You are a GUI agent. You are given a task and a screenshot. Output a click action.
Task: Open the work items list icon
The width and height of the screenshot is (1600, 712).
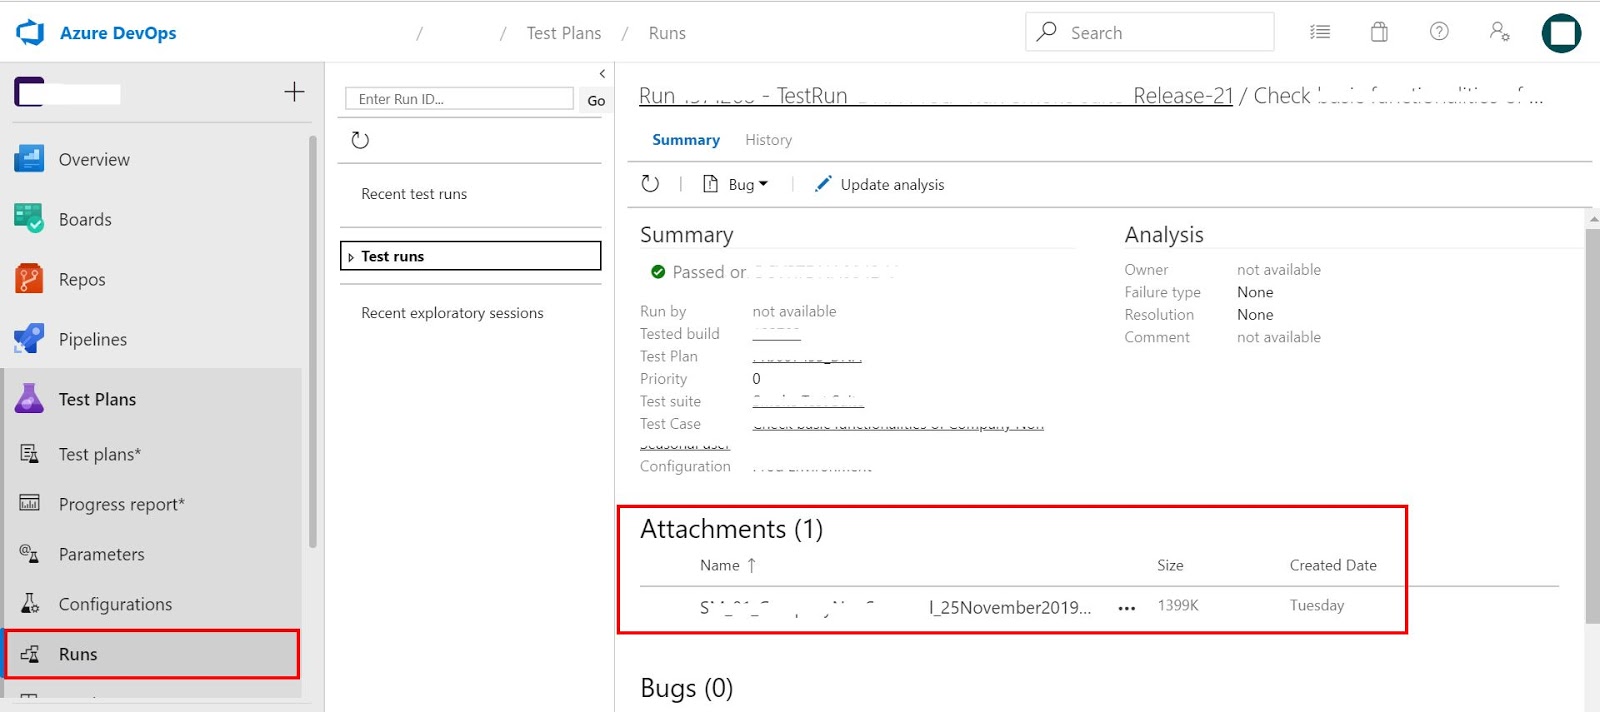[1320, 32]
